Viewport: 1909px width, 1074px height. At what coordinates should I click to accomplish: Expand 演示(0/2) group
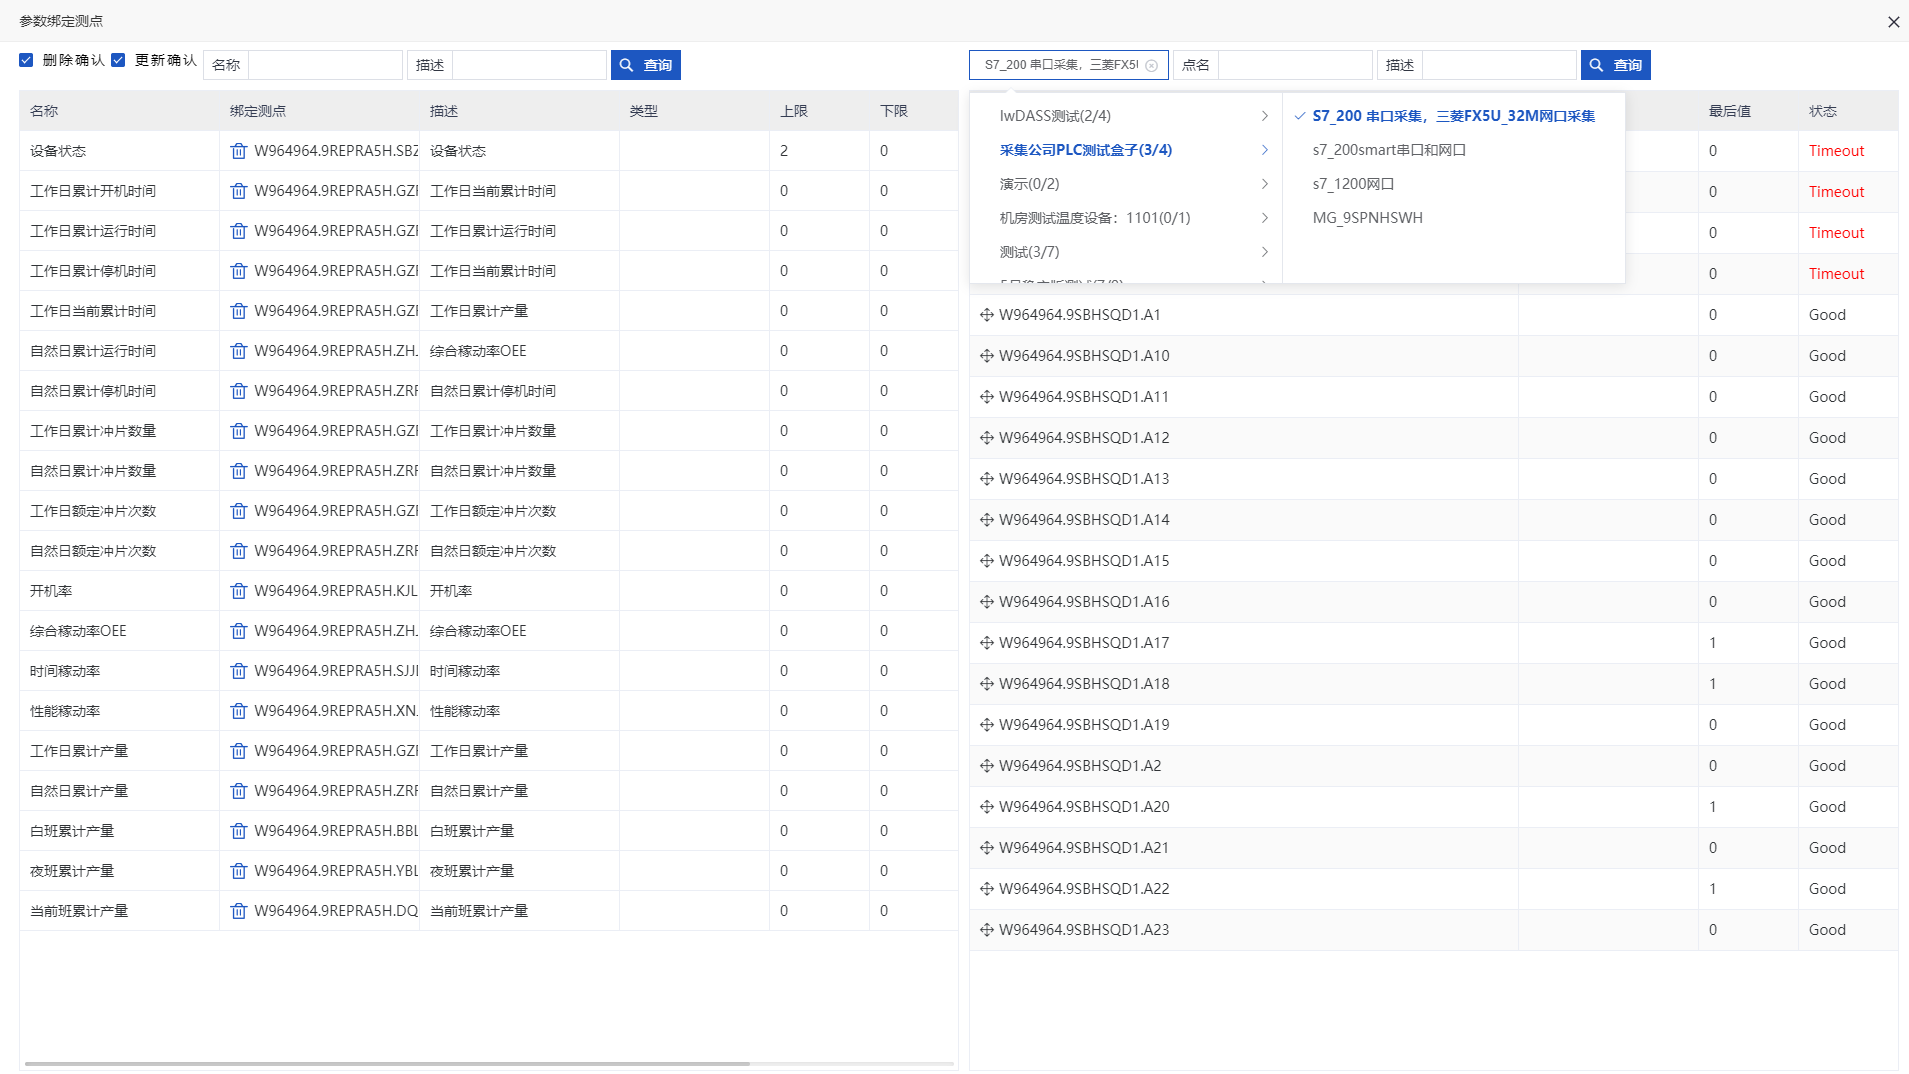click(x=1126, y=184)
